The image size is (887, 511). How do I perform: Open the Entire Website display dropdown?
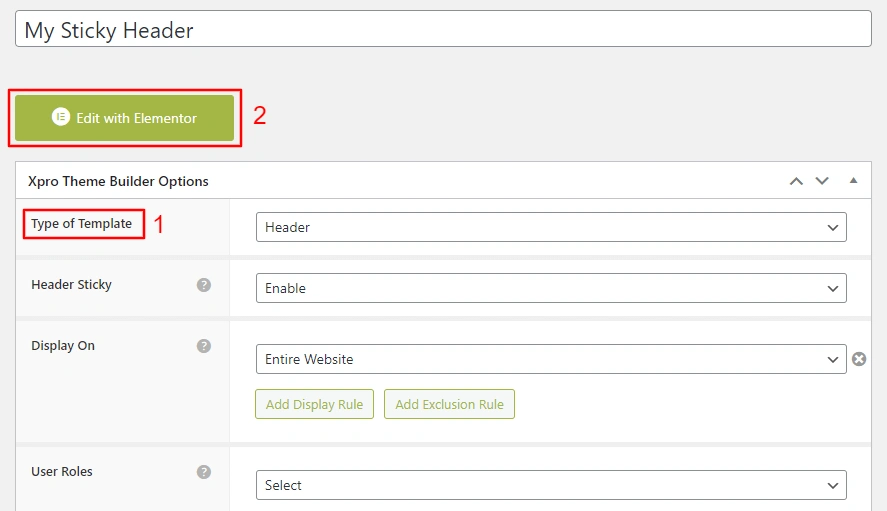[551, 359]
